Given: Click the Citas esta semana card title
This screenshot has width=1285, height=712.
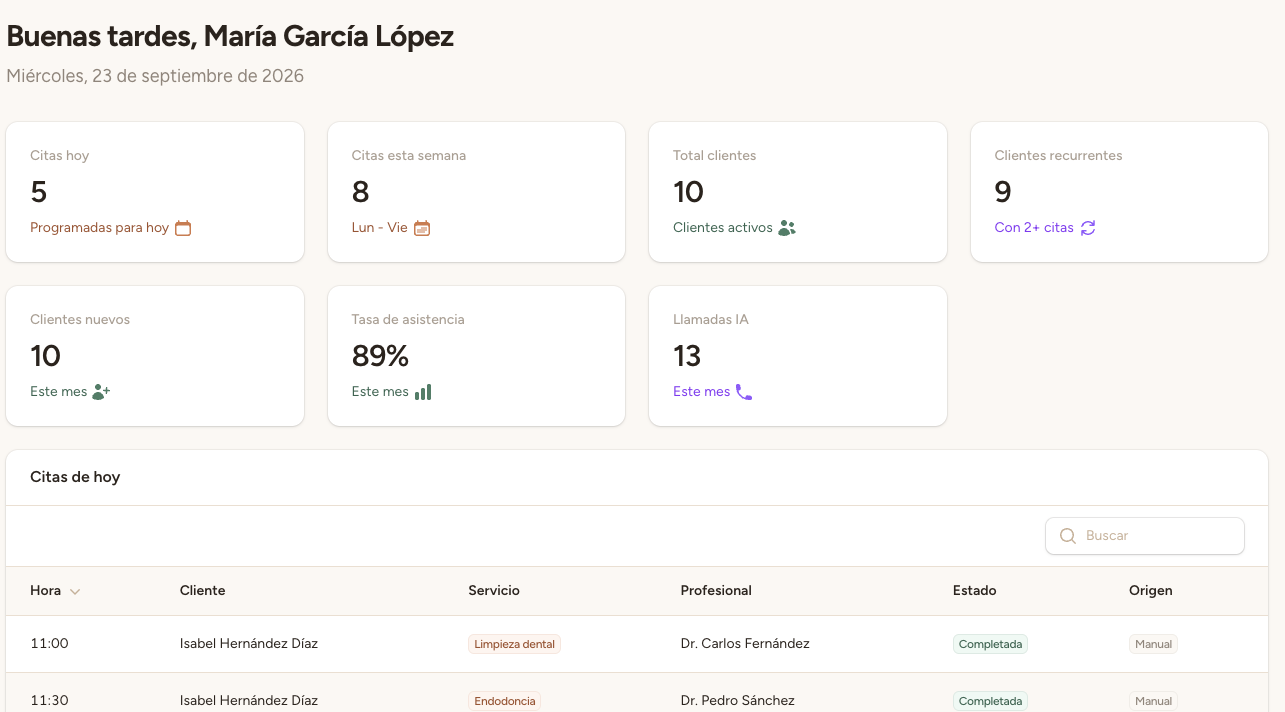Looking at the screenshot, I should click(x=409, y=156).
